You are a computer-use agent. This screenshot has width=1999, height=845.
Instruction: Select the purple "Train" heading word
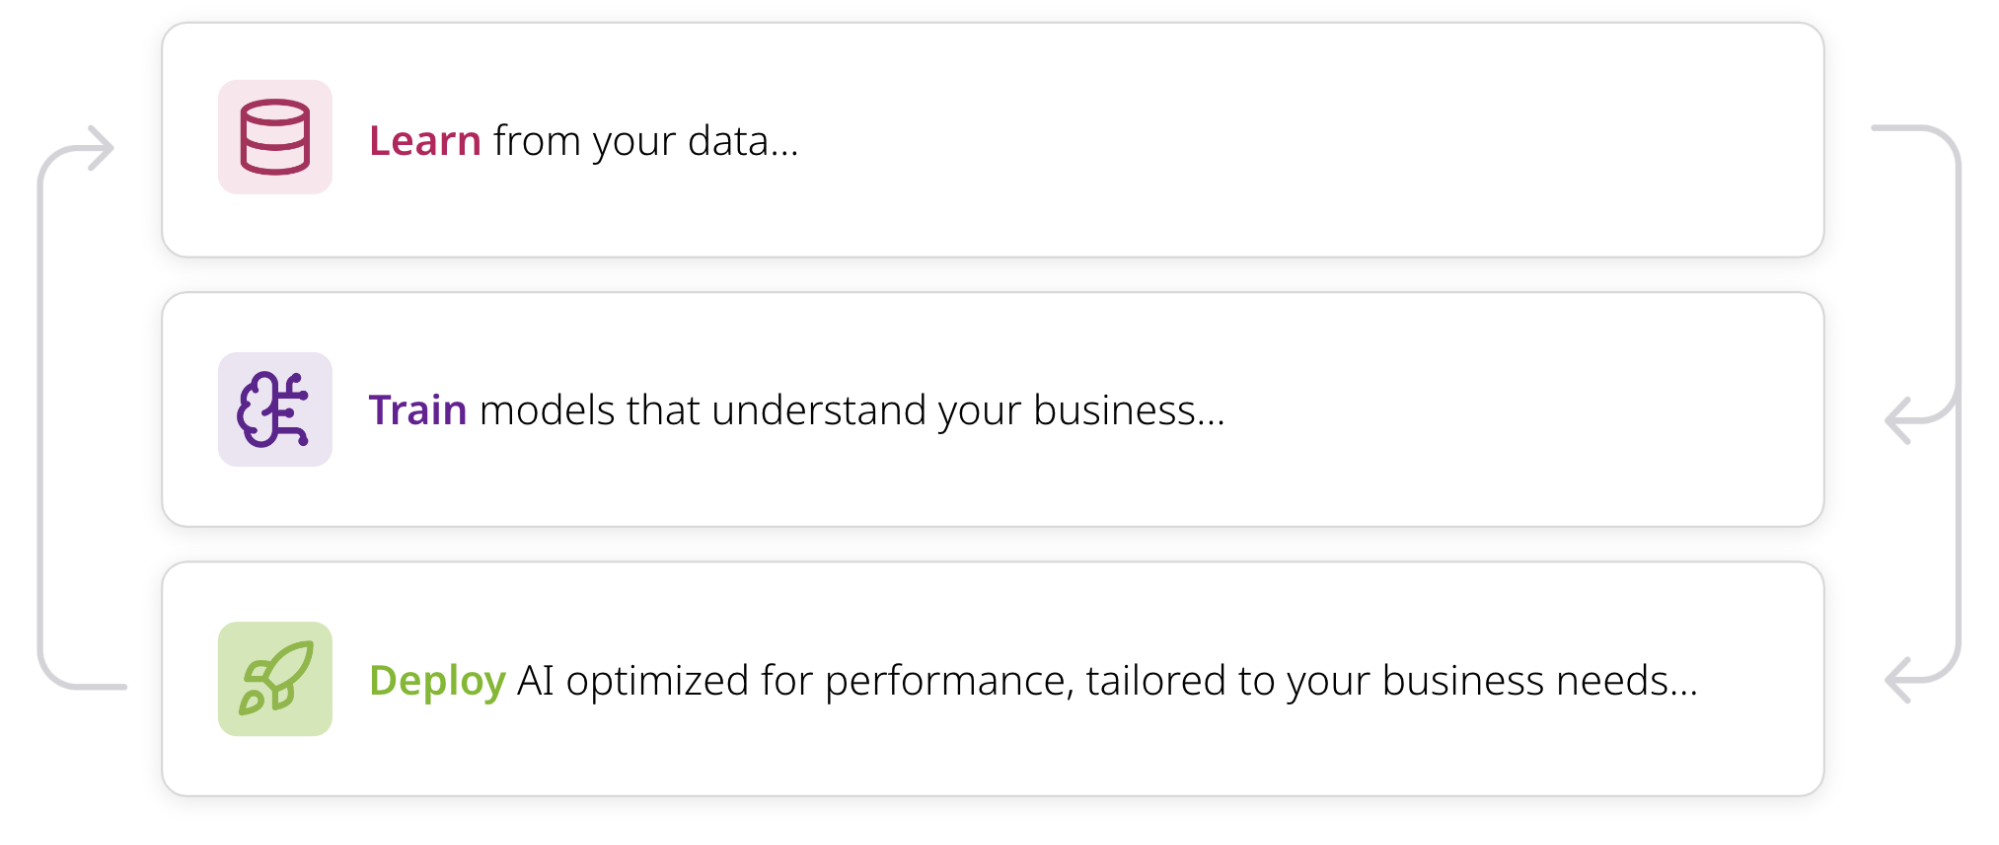[417, 410]
